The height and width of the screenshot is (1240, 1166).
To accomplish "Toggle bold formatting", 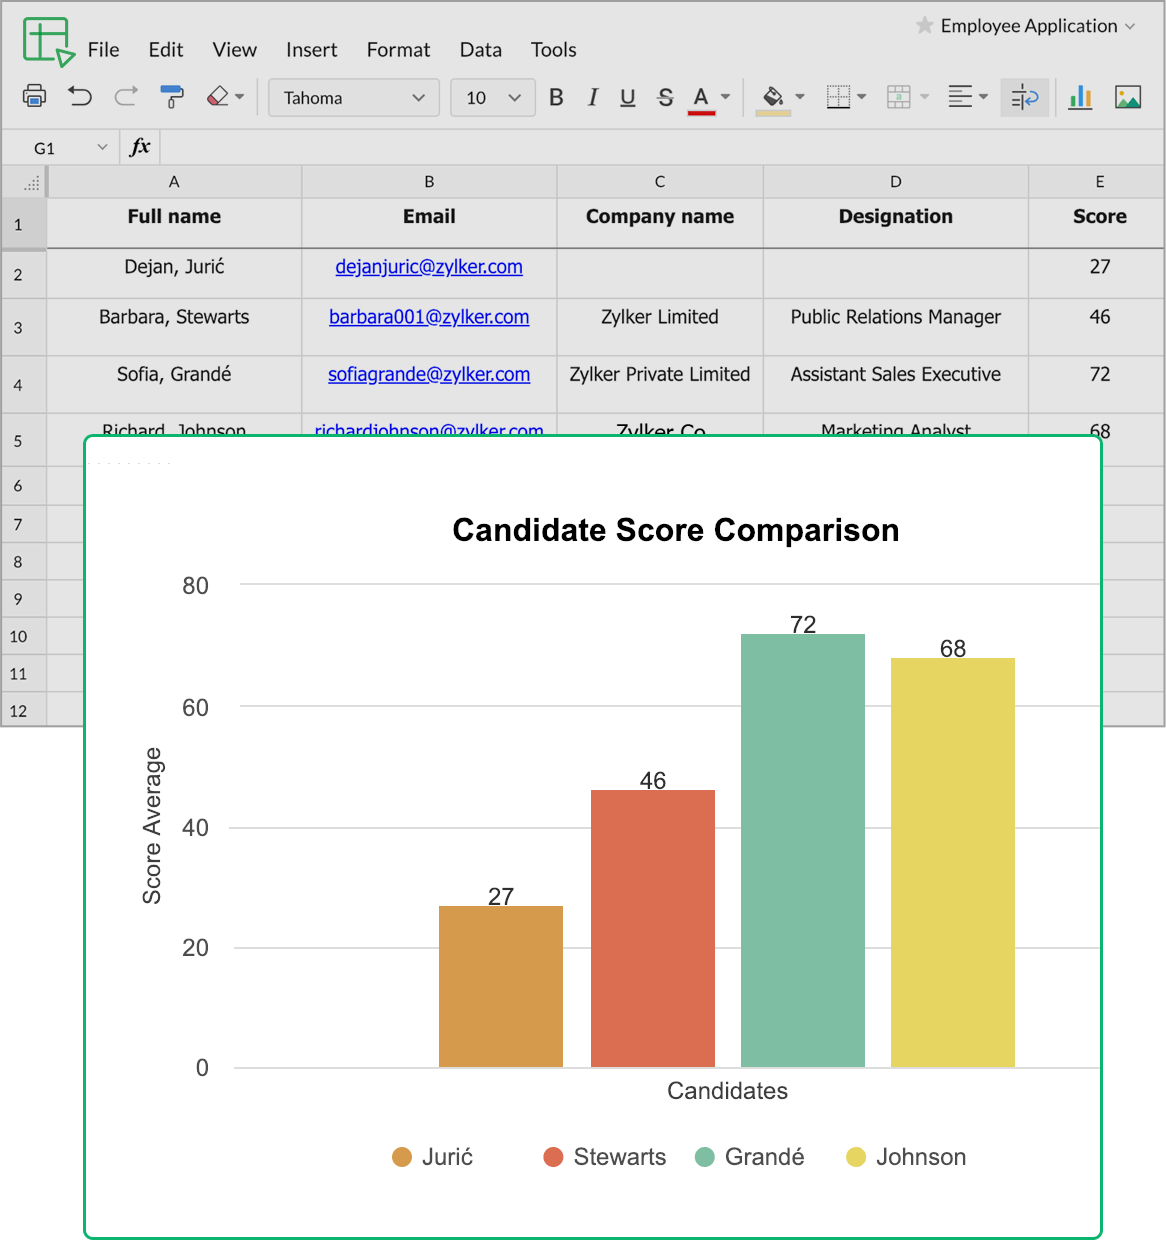I will pyautogui.click(x=556, y=97).
